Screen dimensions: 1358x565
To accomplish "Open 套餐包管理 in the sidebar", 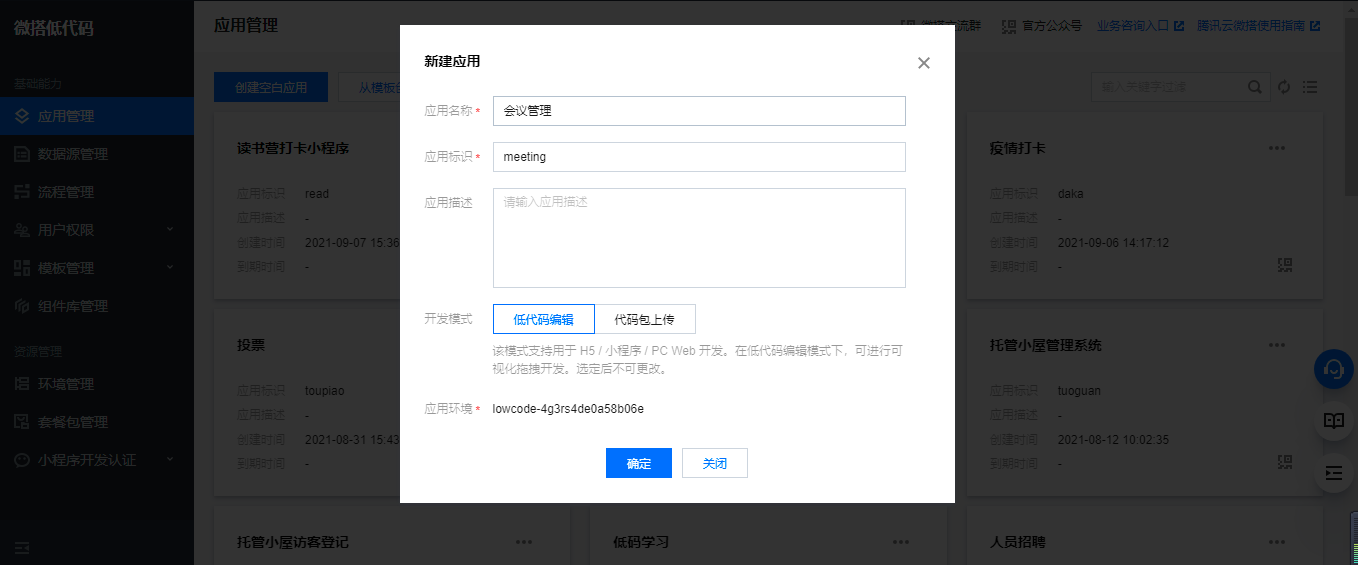I will [97, 422].
